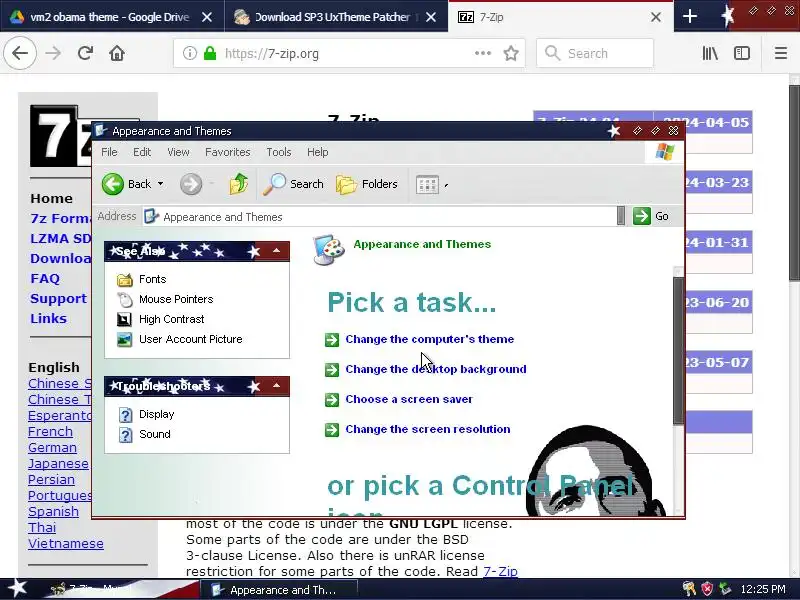Image resolution: width=800 pixels, height=600 pixels.
Task: Open the page actions ellipsis in the URL bar
Action: point(483,53)
